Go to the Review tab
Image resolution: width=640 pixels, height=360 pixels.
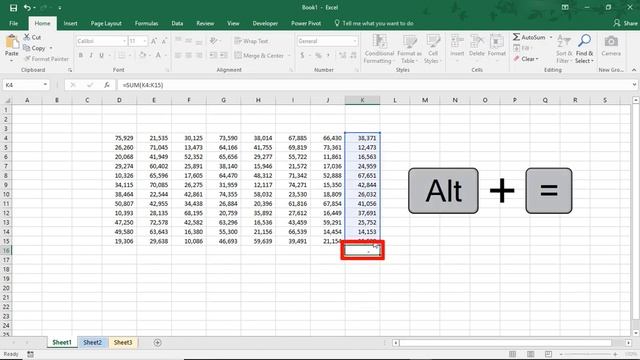(205, 23)
